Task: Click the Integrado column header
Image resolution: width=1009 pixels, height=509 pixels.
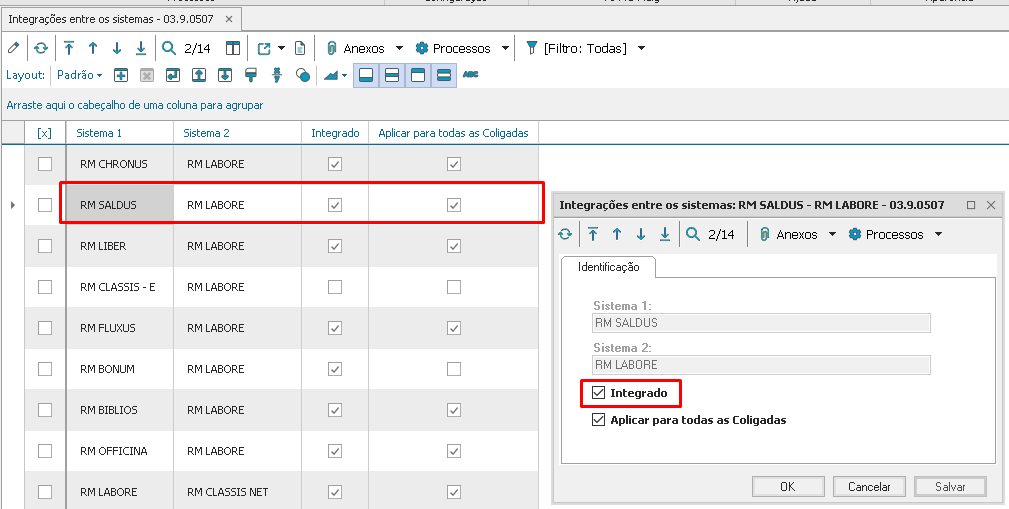Action: pos(335,133)
